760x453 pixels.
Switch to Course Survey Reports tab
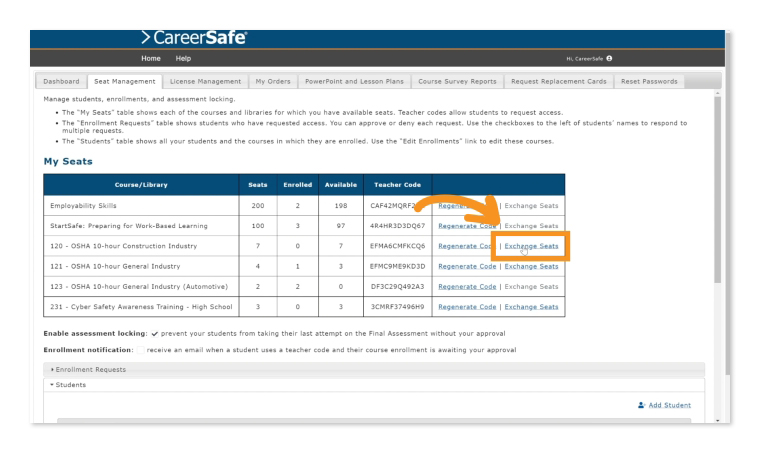(457, 81)
